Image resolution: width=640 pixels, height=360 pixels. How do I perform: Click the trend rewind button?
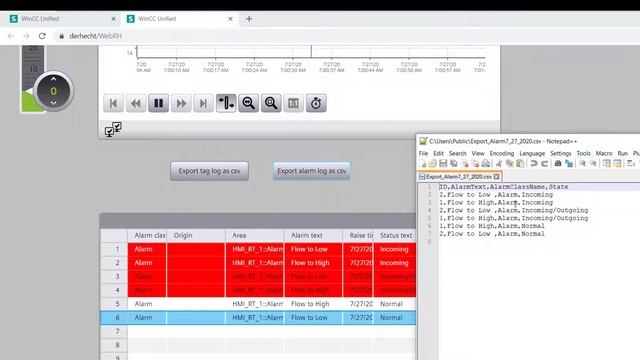pos(136,103)
